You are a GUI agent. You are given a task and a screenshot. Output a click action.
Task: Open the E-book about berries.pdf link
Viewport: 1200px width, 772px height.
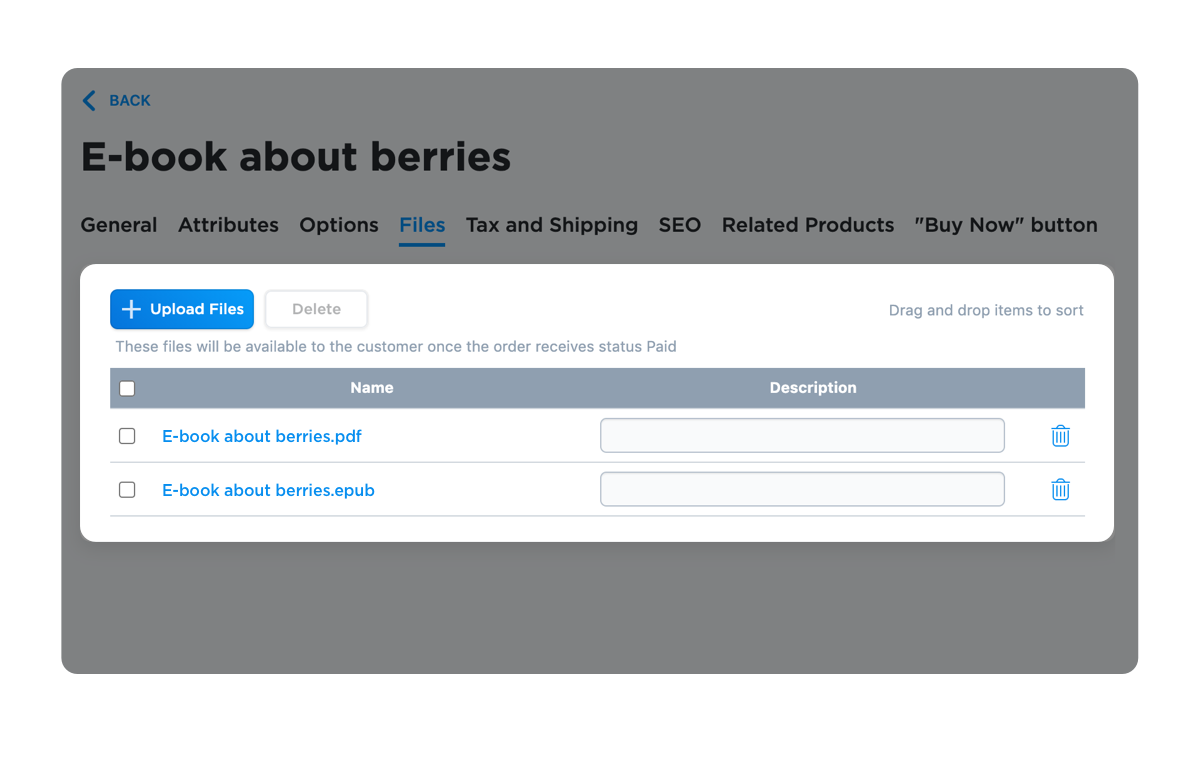click(262, 436)
